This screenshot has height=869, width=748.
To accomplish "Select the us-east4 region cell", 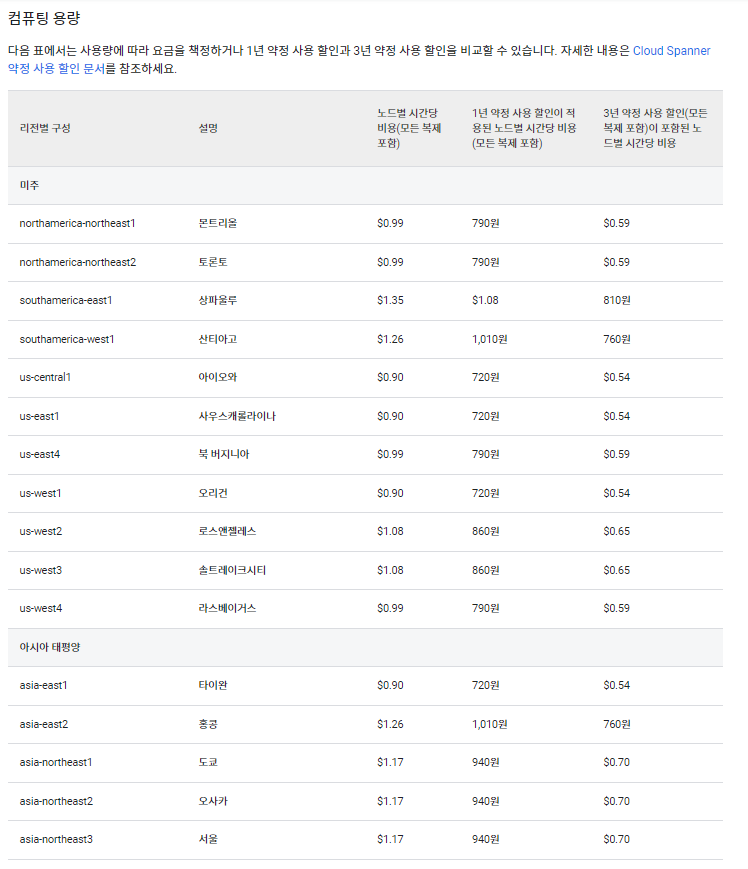I will [40, 455].
